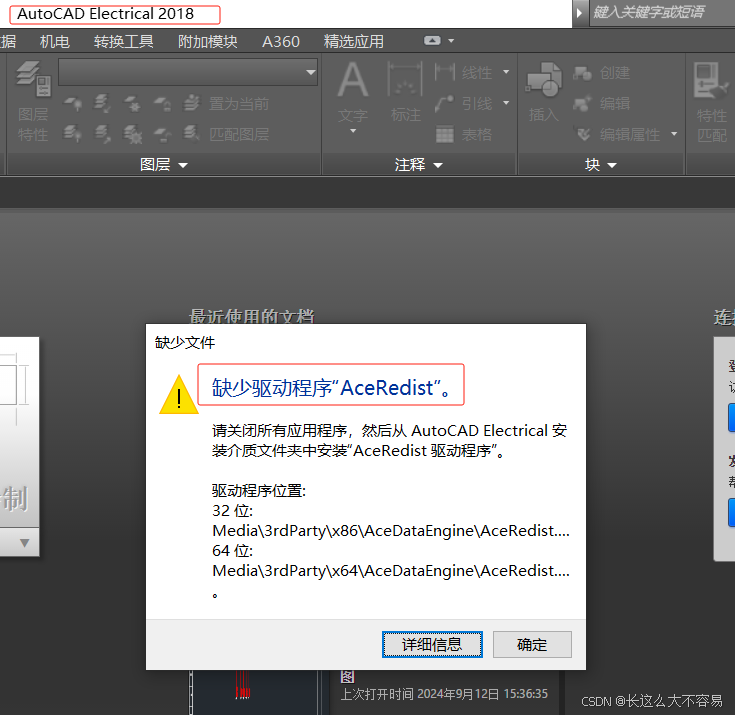Open the A360 ribbon tab

(280, 42)
